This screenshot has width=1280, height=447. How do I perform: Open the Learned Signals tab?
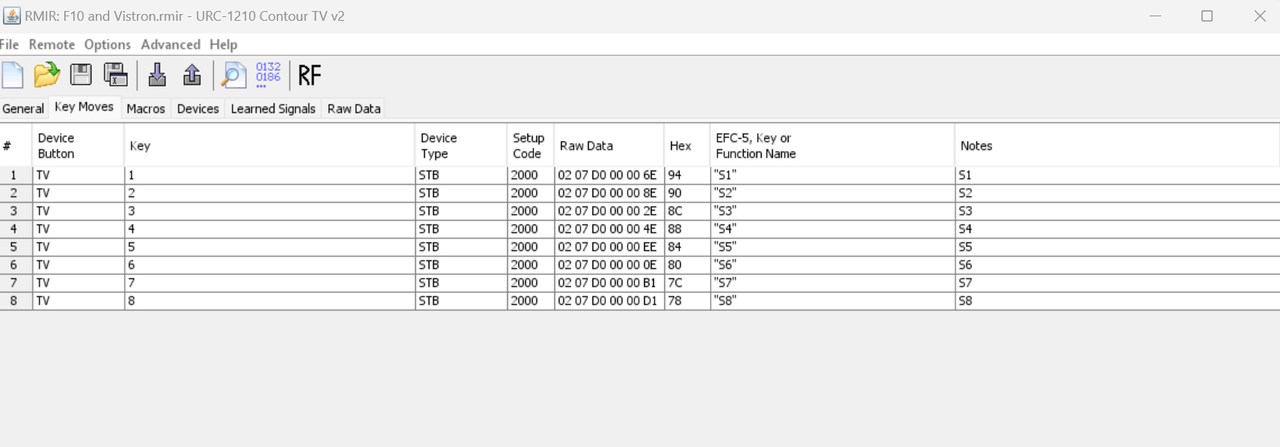coord(273,109)
